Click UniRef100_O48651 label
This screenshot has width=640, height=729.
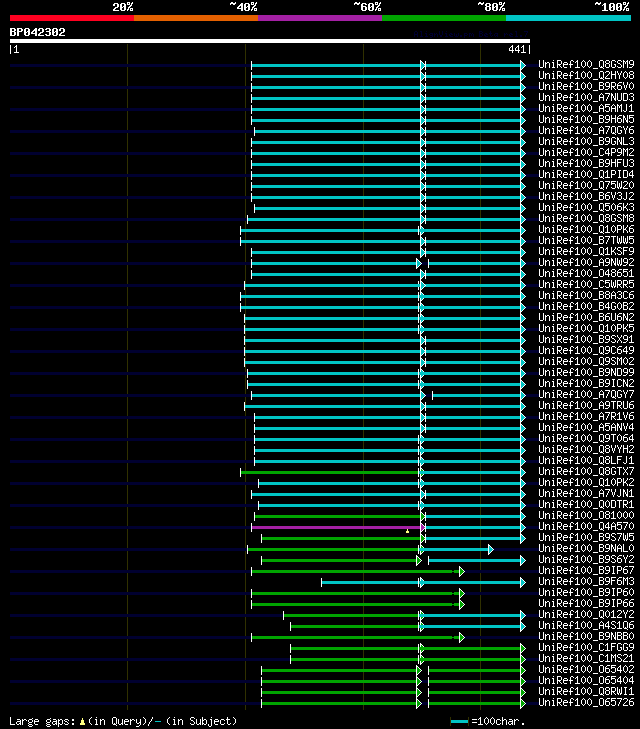[x=586, y=273]
